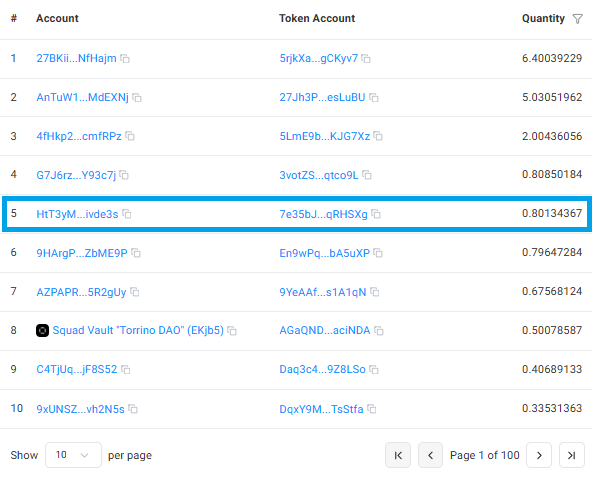Open token account 7e35bJ...qRHSXg
The width and height of the screenshot is (592, 477).
(323, 214)
